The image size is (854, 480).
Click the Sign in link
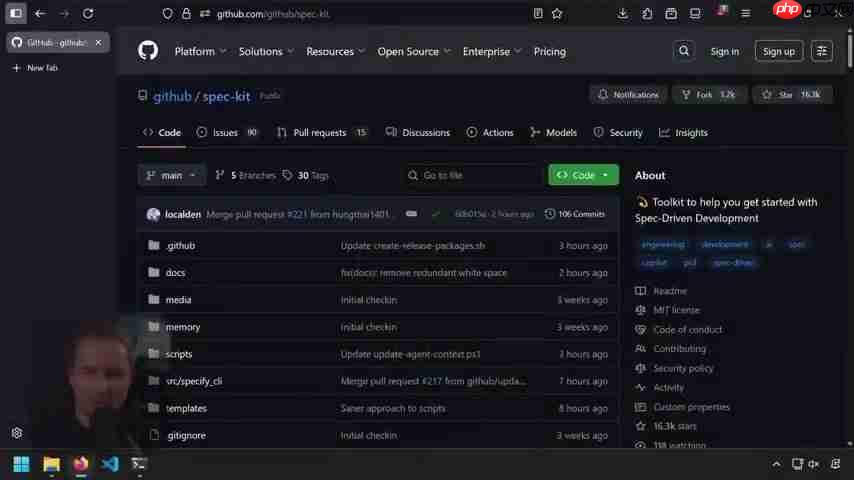pos(724,51)
